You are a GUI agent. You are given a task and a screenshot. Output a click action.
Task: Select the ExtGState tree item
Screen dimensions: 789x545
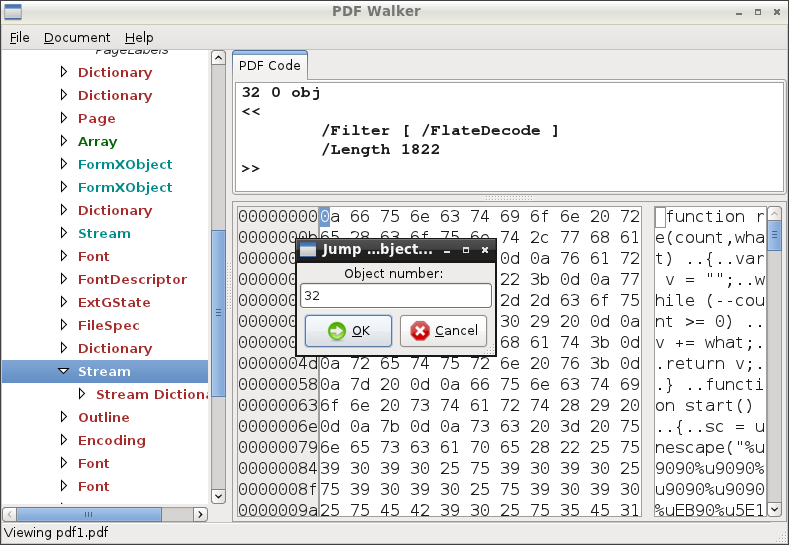coord(115,302)
